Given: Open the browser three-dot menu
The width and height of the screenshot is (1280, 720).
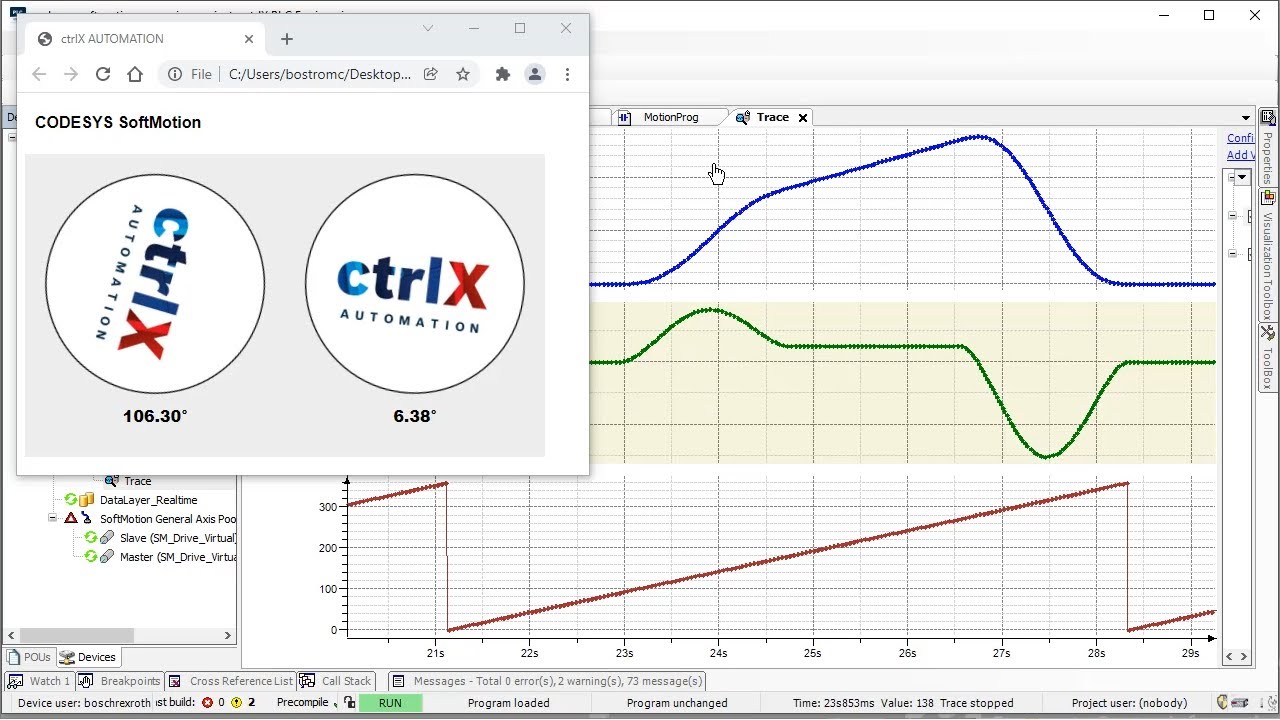Looking at the screenshot, I should 567,74.
